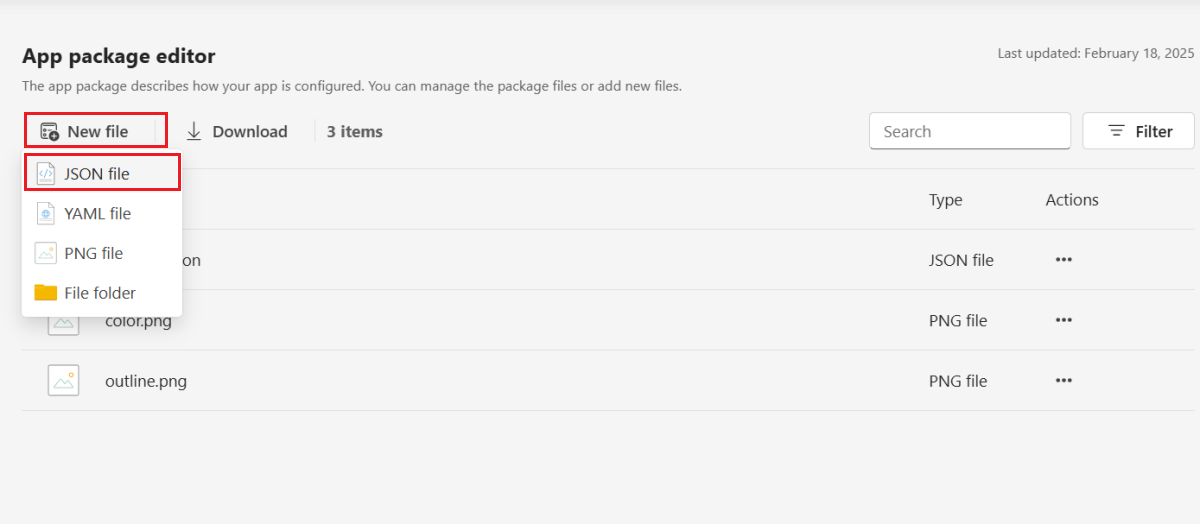Viewport: 1200px width, 524px height.
Task: Click the Last updated date text
Action: 1096,53
